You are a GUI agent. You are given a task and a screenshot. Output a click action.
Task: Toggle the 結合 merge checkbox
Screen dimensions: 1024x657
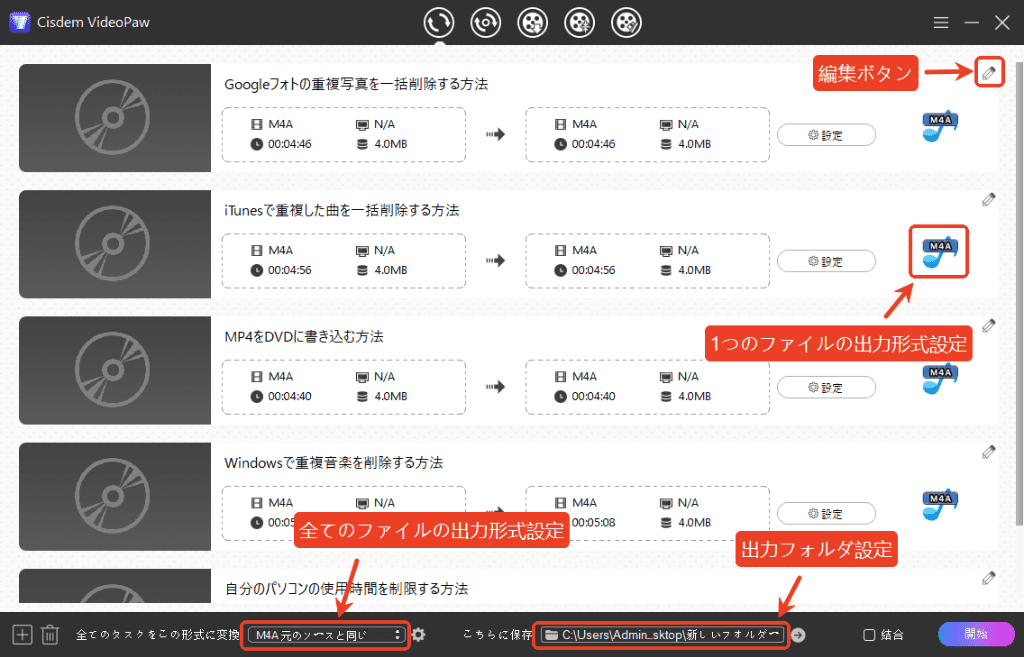pyautogui.click(x=869, y=635)
